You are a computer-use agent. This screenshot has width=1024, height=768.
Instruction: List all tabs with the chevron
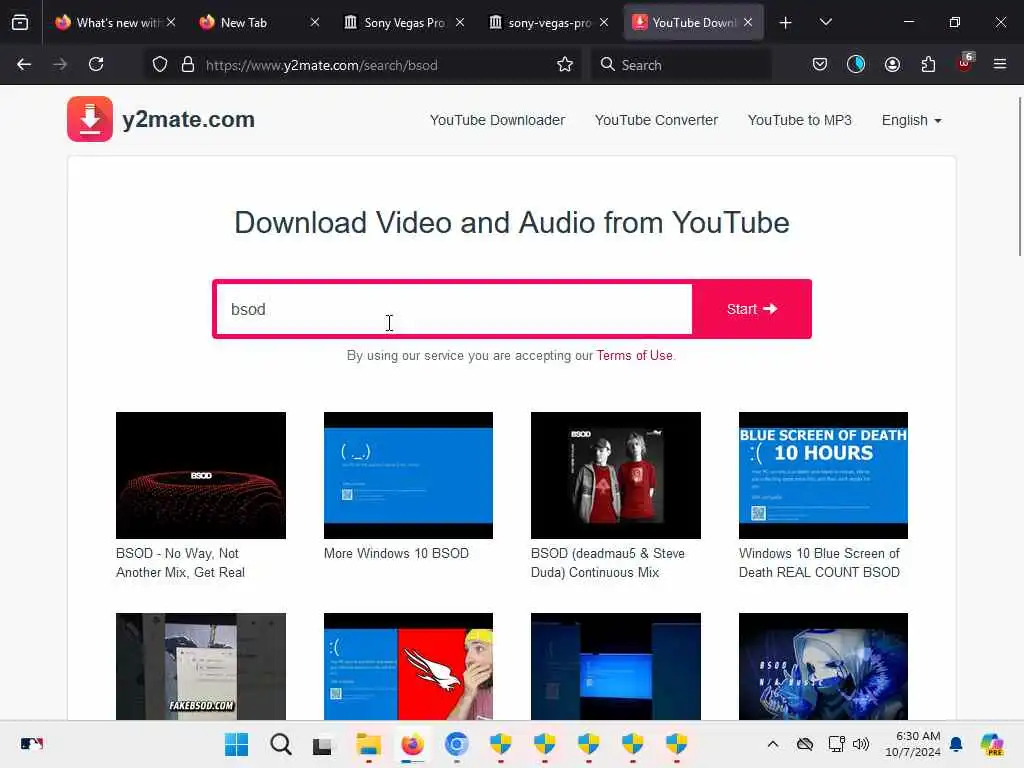[825, 23]
